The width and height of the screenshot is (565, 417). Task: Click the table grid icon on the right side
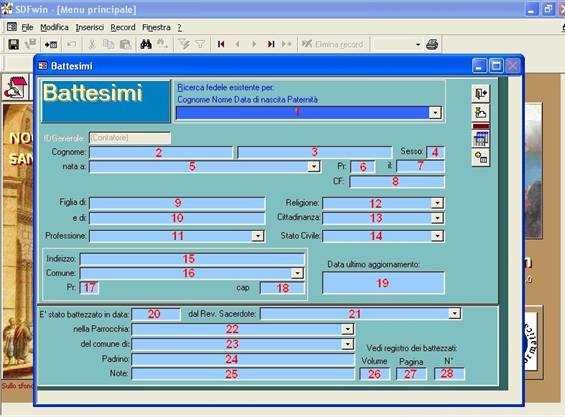pos(481,139)
